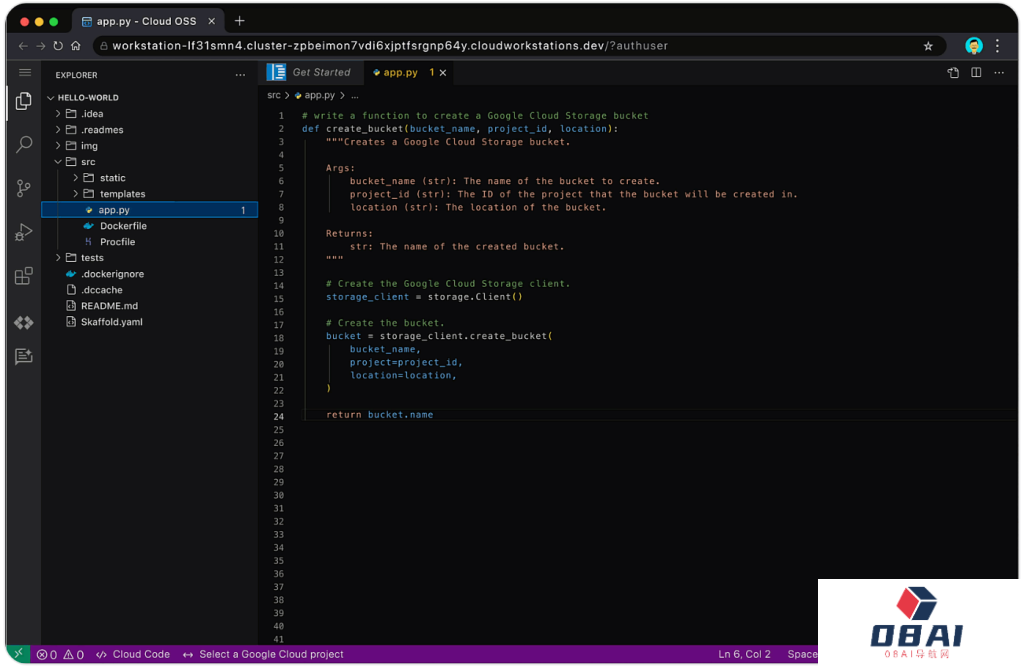Open Dockerfile in the explorer

click(123, 226)
